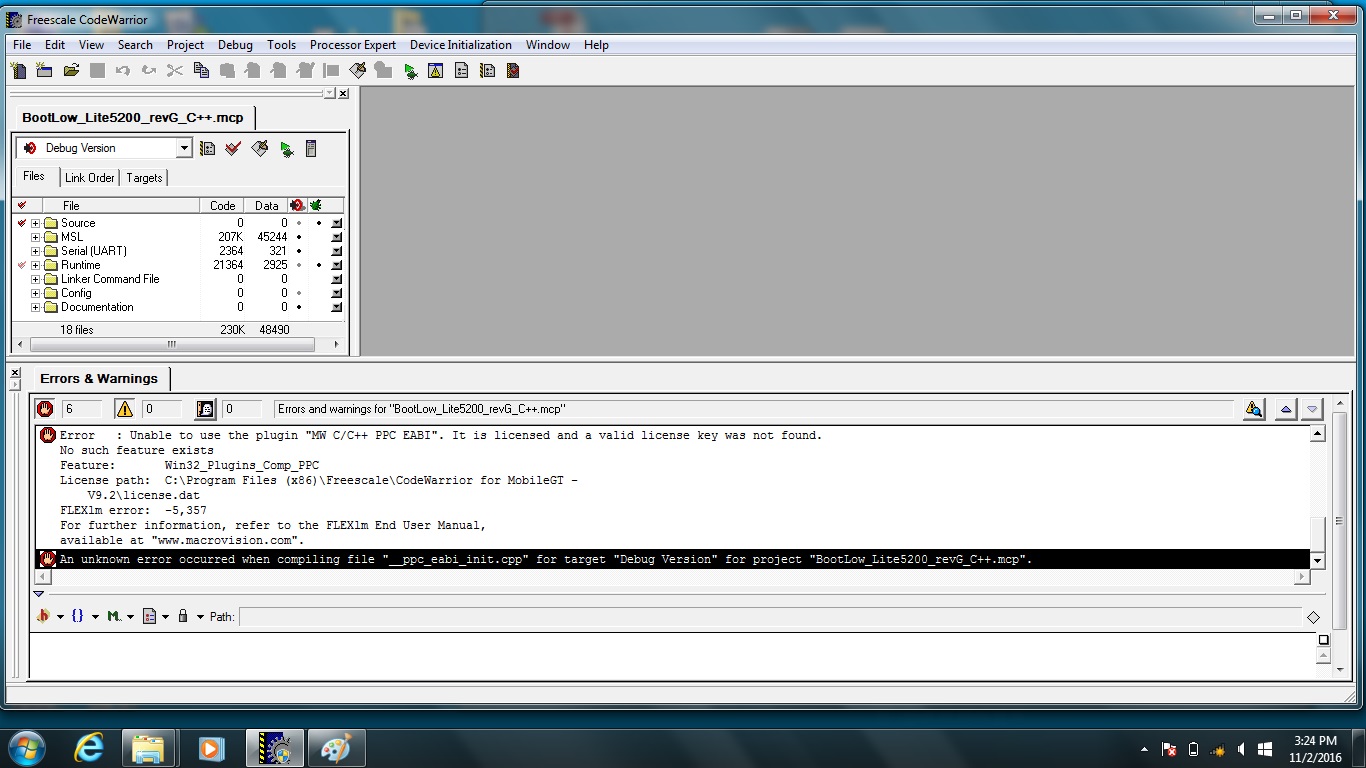
Task: Open the Errors & Warnings icon in toolbar
Action: 435,70
